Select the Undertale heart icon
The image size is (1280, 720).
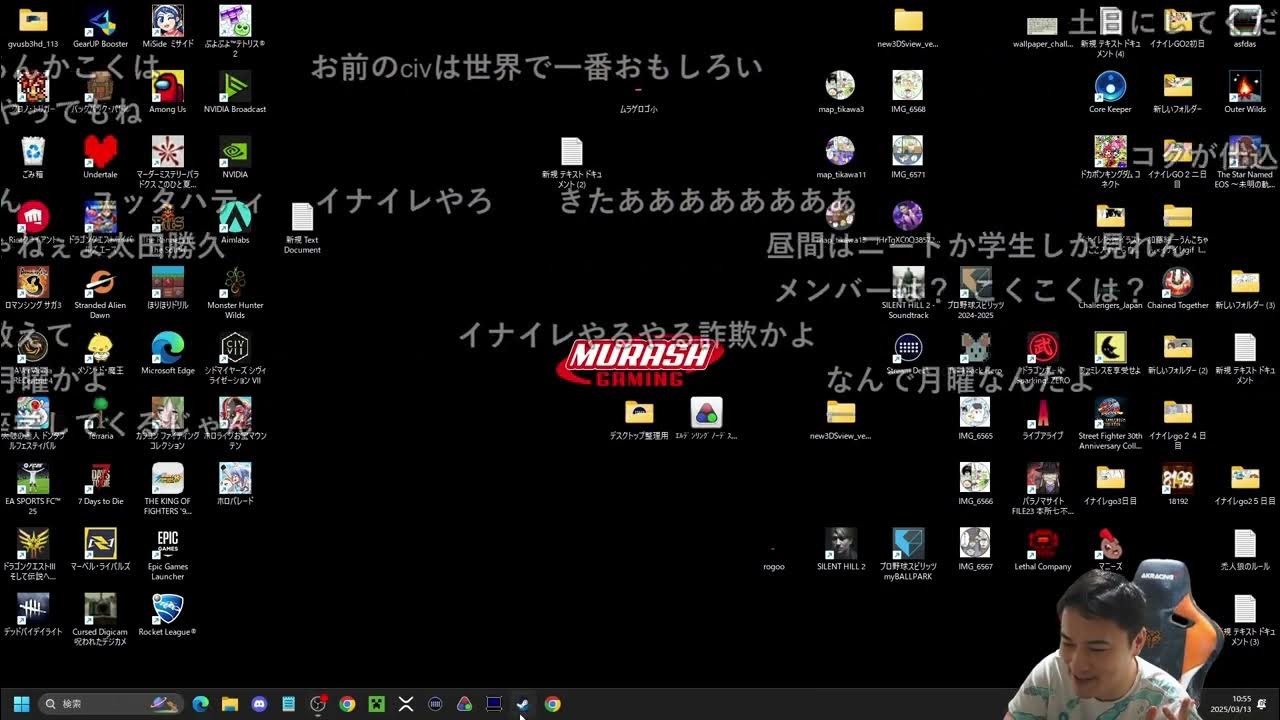tap(100, 152)
